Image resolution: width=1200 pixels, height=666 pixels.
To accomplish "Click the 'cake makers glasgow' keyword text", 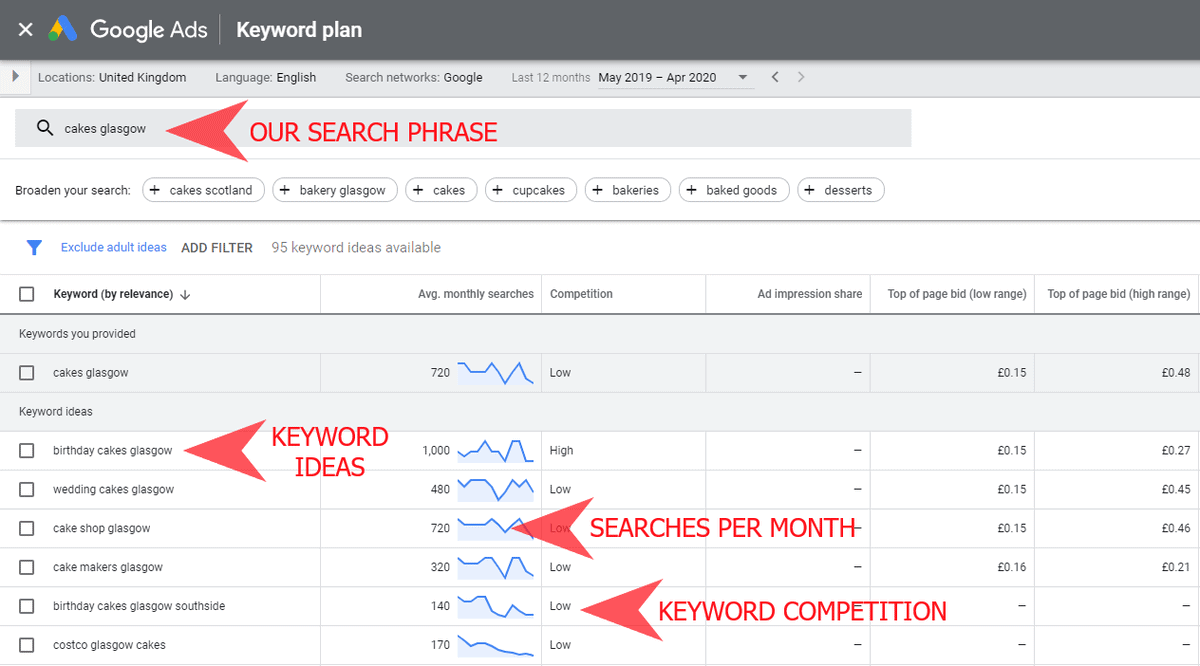I will (107, 567).
